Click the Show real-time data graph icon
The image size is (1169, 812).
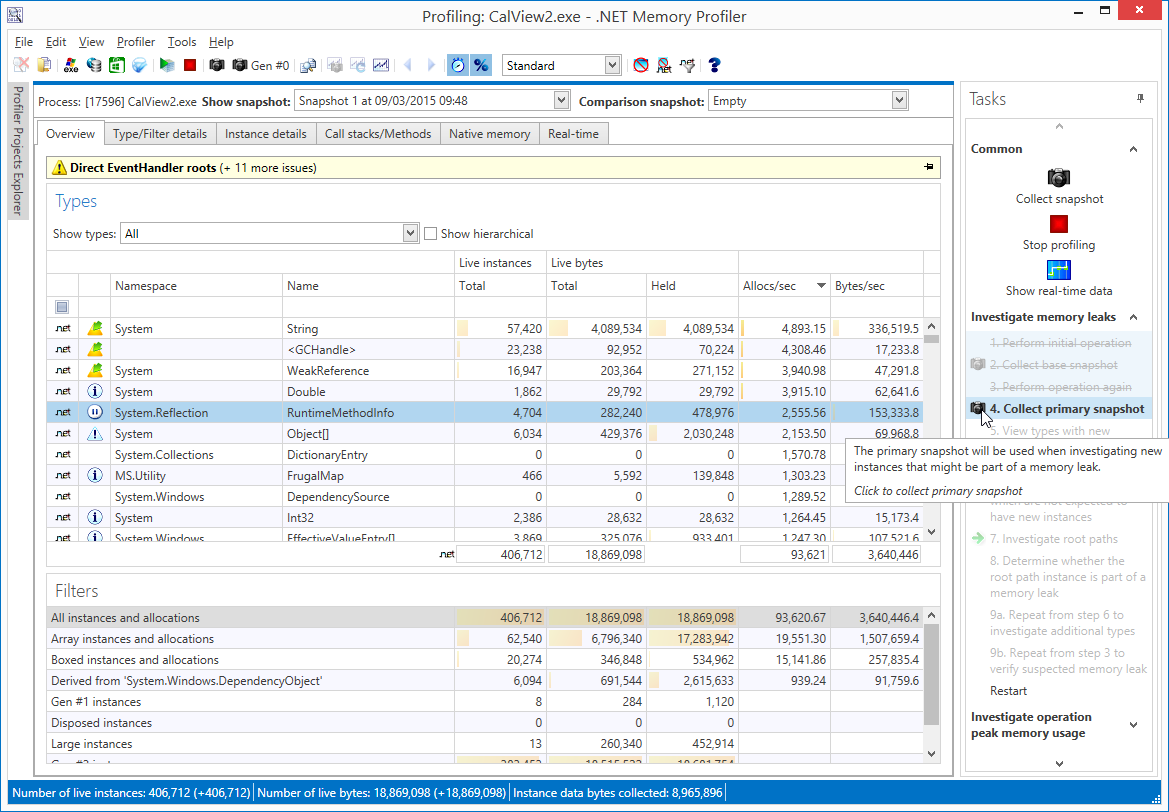[x=1059, y=270]
